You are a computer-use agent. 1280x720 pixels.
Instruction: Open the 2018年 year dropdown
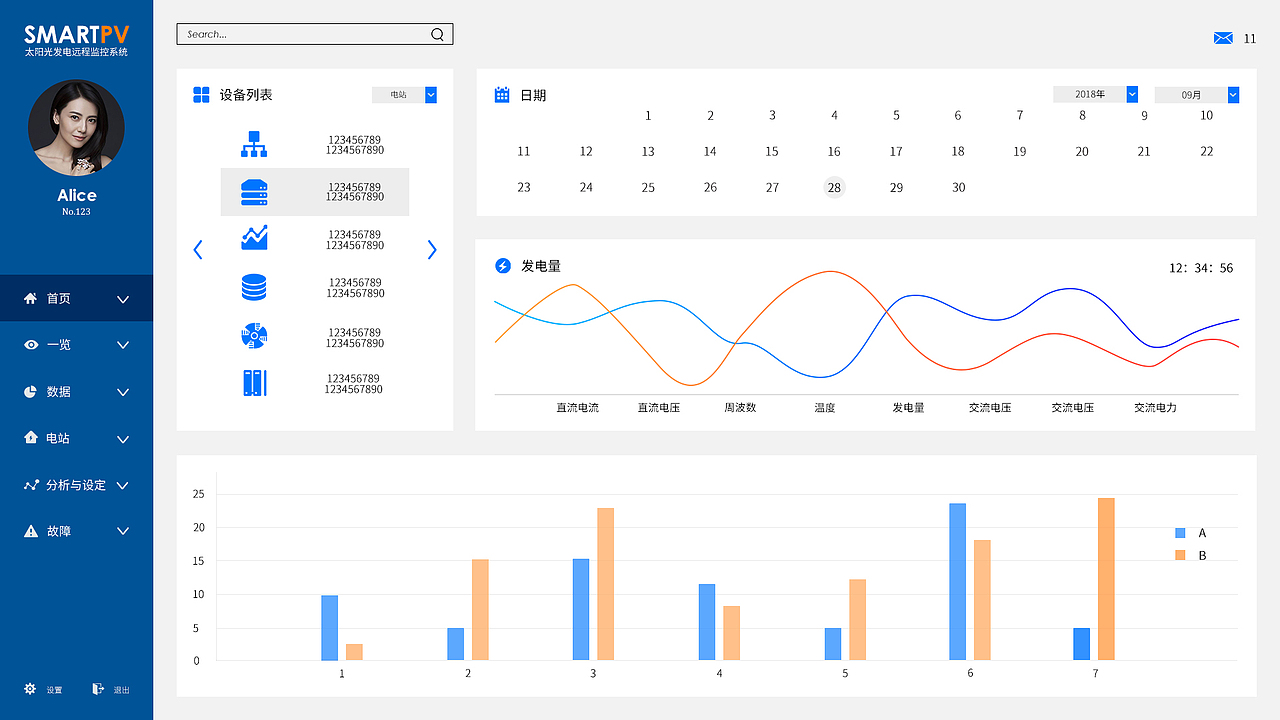click(x=1096, y=94)
